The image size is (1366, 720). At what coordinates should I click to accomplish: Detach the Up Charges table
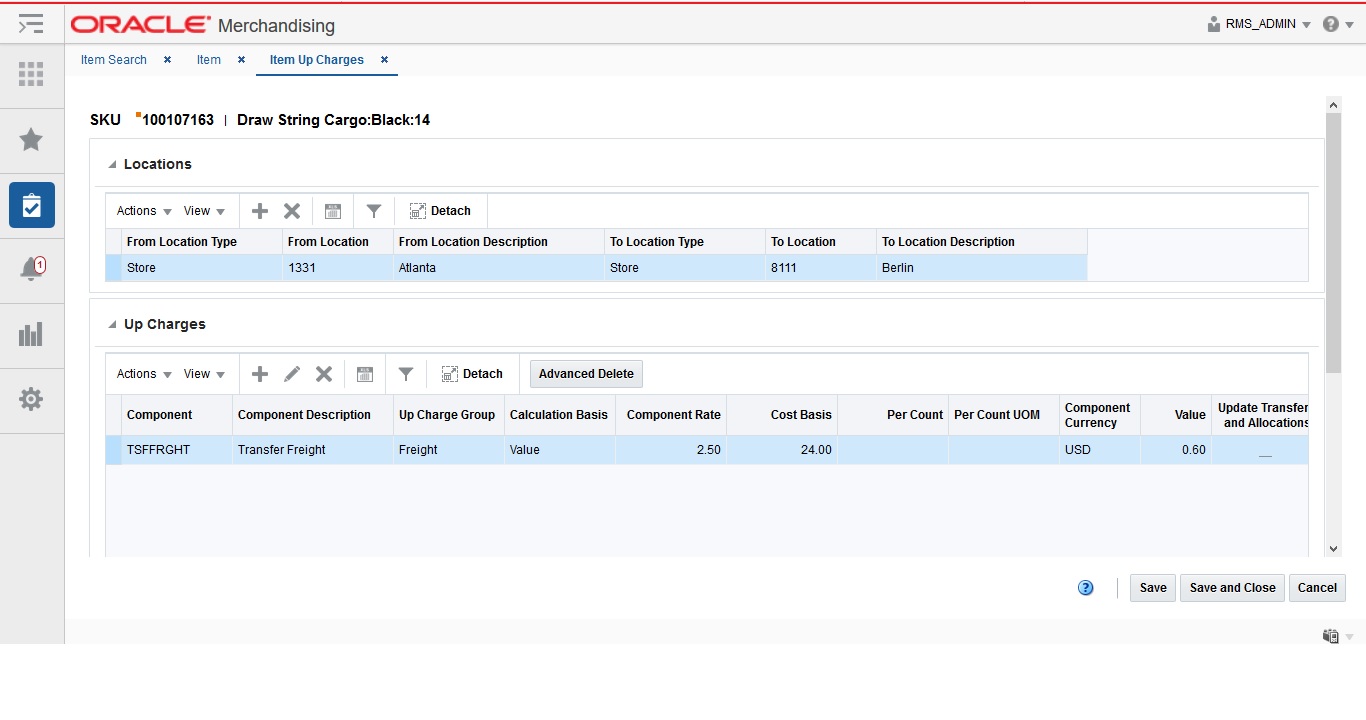coord(473,374)
